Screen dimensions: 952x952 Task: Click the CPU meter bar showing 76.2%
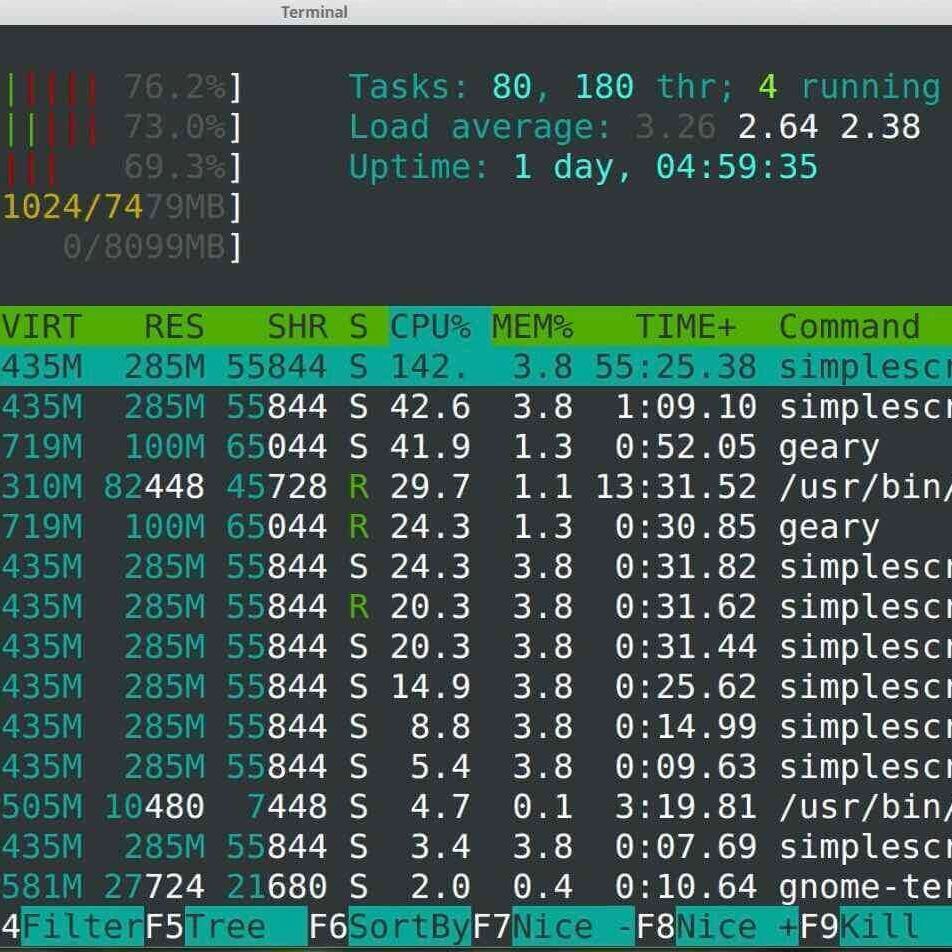click(x=120, y=88)
